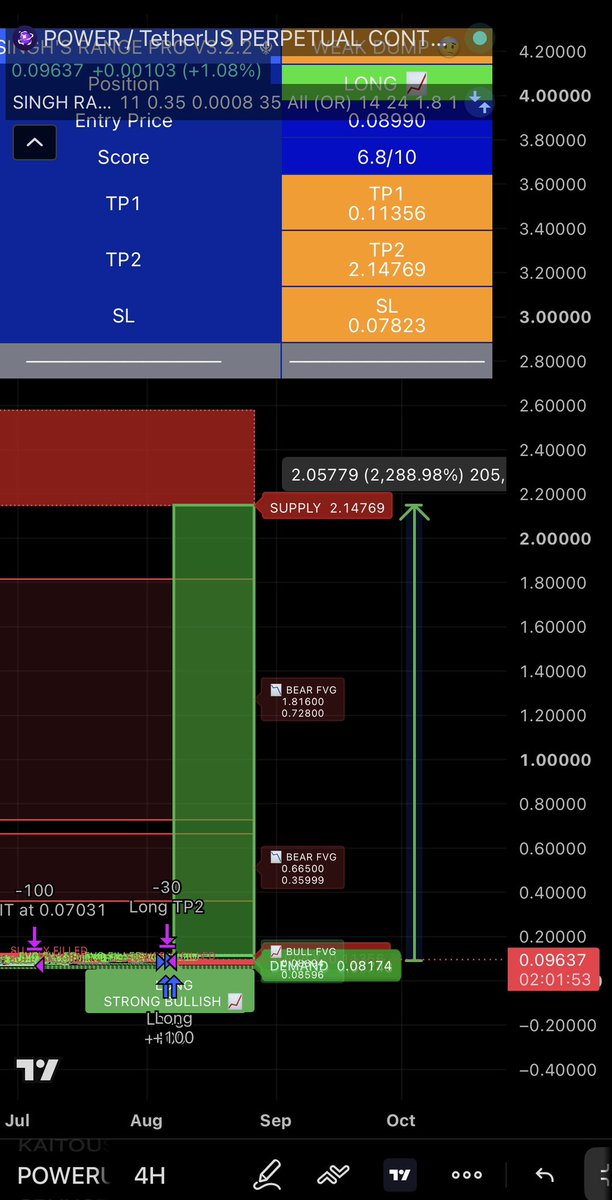Tap the orange TP1 0.11356 cell

[x=387, y=203]
